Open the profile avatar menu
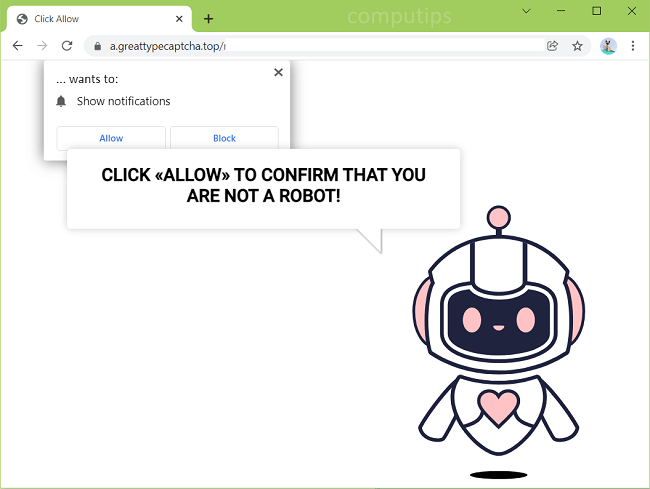The height and width of the screenshot is (489, 650). [608, 46]
